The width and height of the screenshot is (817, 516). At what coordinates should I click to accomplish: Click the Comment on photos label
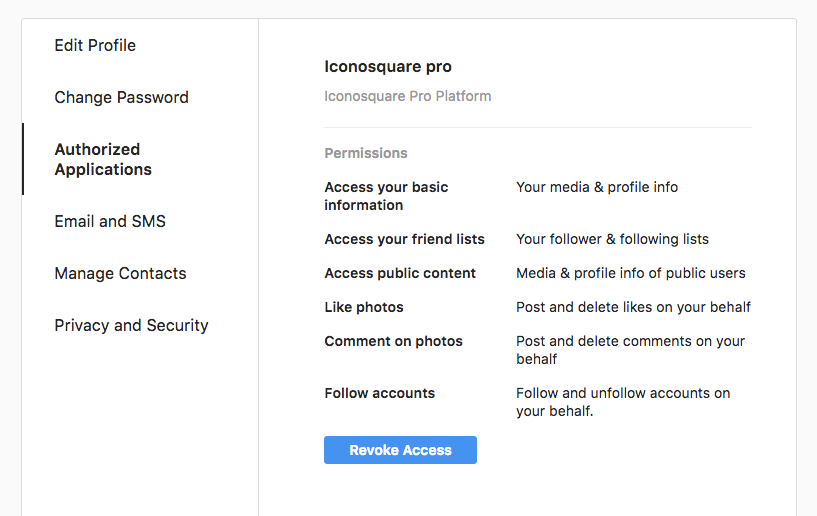coord(393,341)
